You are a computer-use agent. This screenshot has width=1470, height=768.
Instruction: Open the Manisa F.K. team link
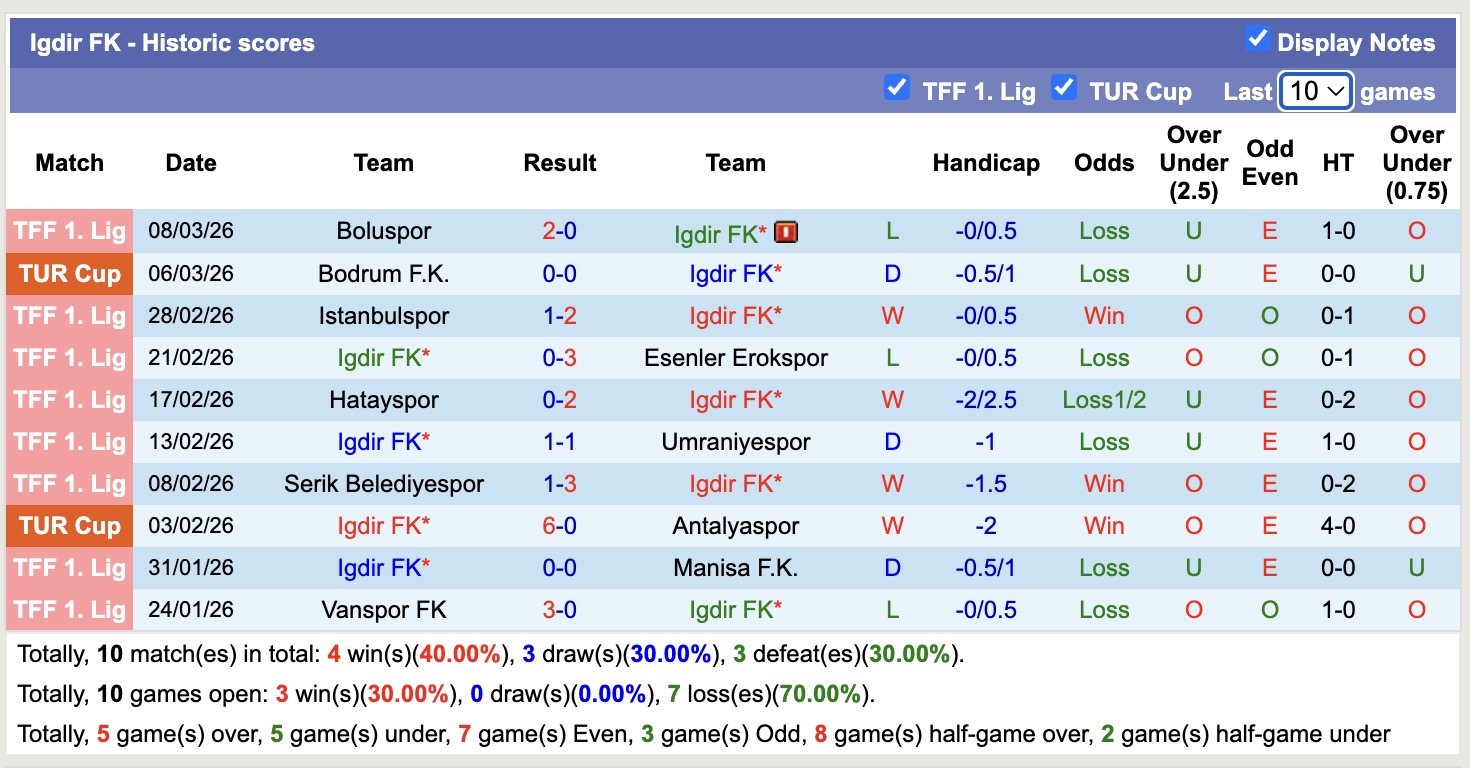(x=736, y=568)
